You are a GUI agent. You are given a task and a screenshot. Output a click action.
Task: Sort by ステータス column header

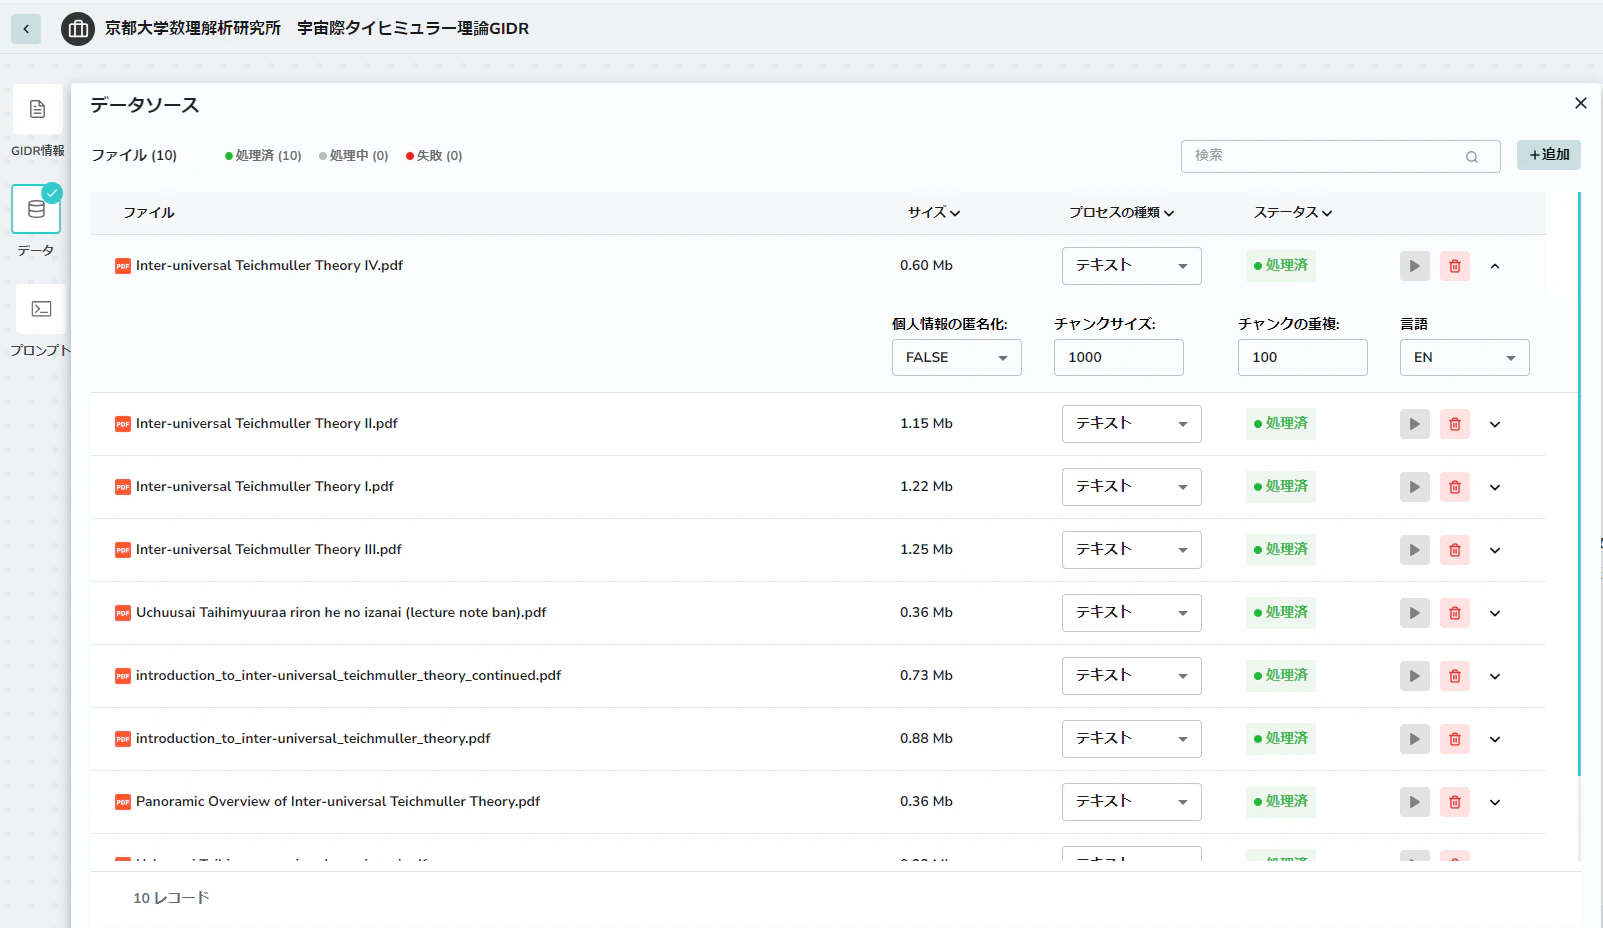tap(1293, 213)
